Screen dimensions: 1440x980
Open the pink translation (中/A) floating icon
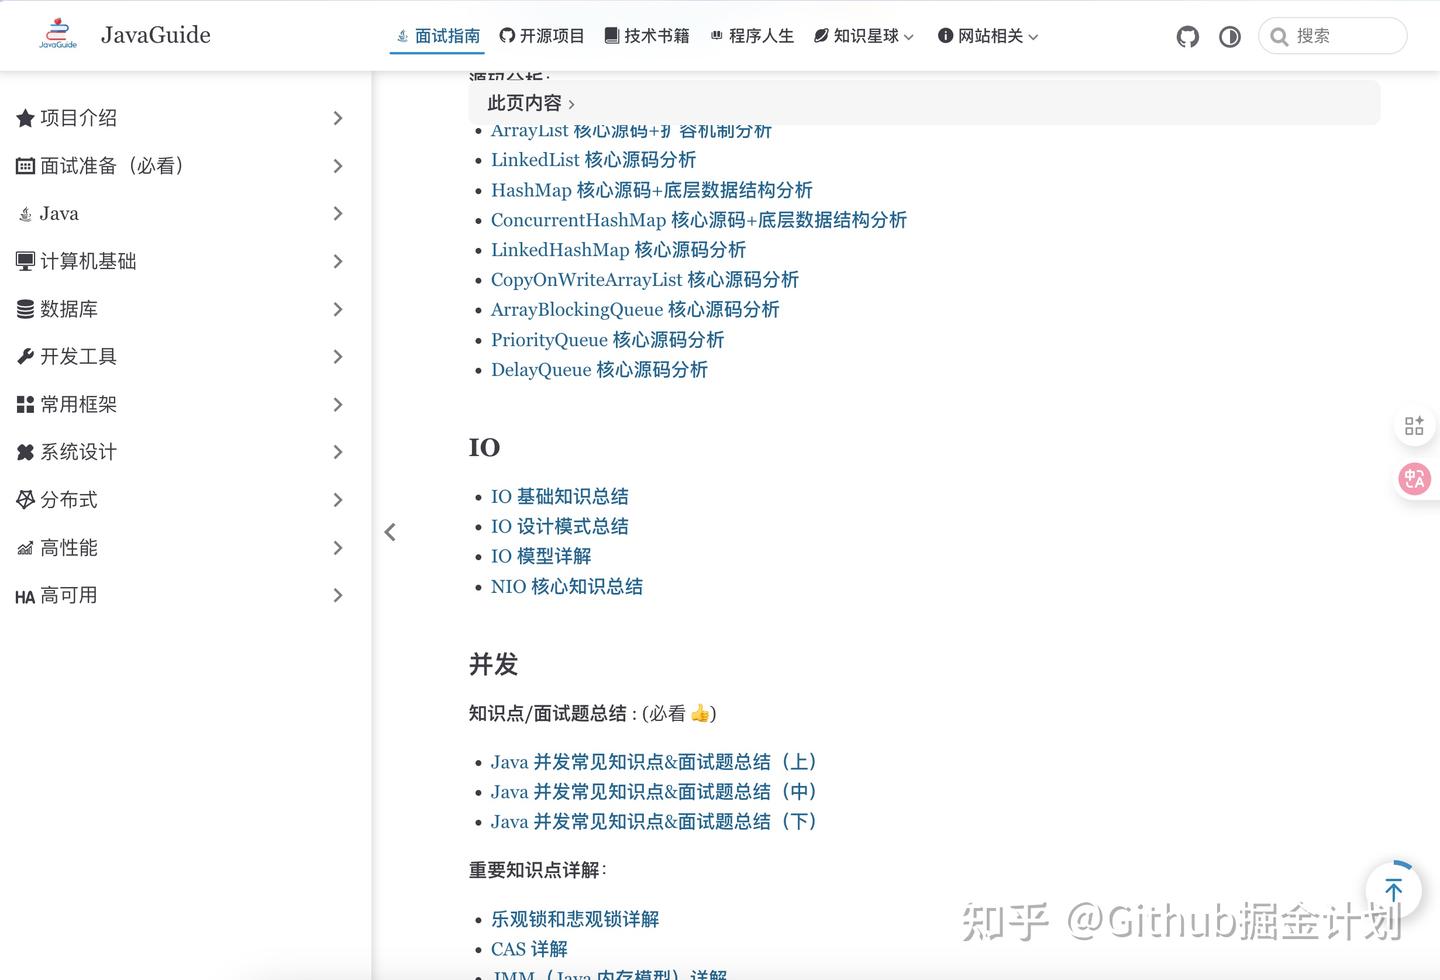[1413, 478]
